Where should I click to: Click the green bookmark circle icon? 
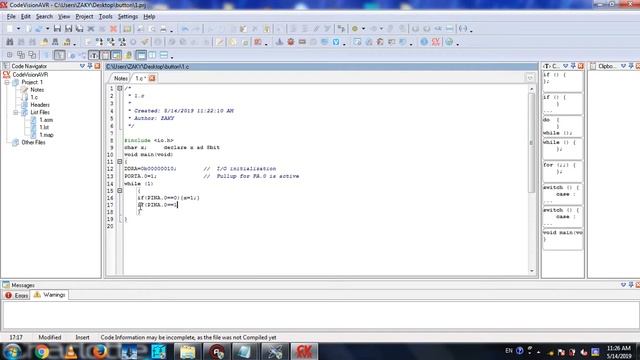[x=355, y=29]
